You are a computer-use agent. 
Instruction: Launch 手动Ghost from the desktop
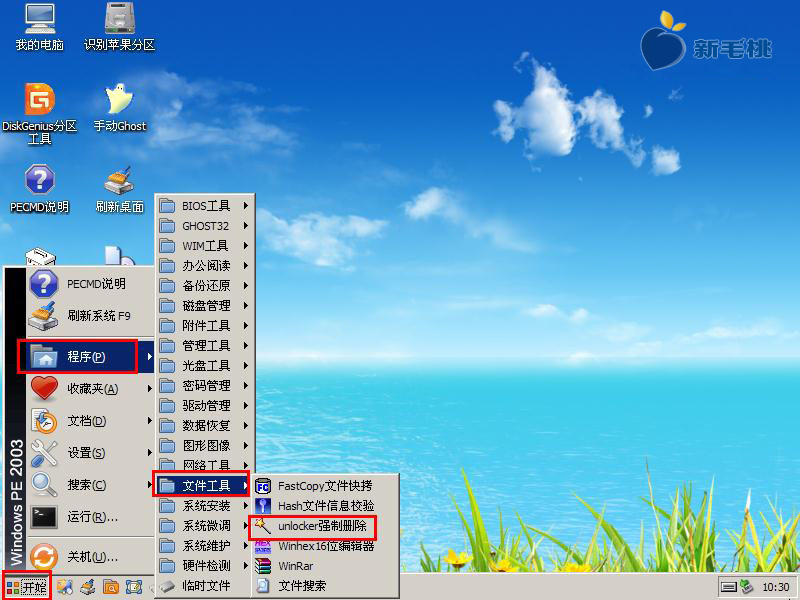click(119, 108)
